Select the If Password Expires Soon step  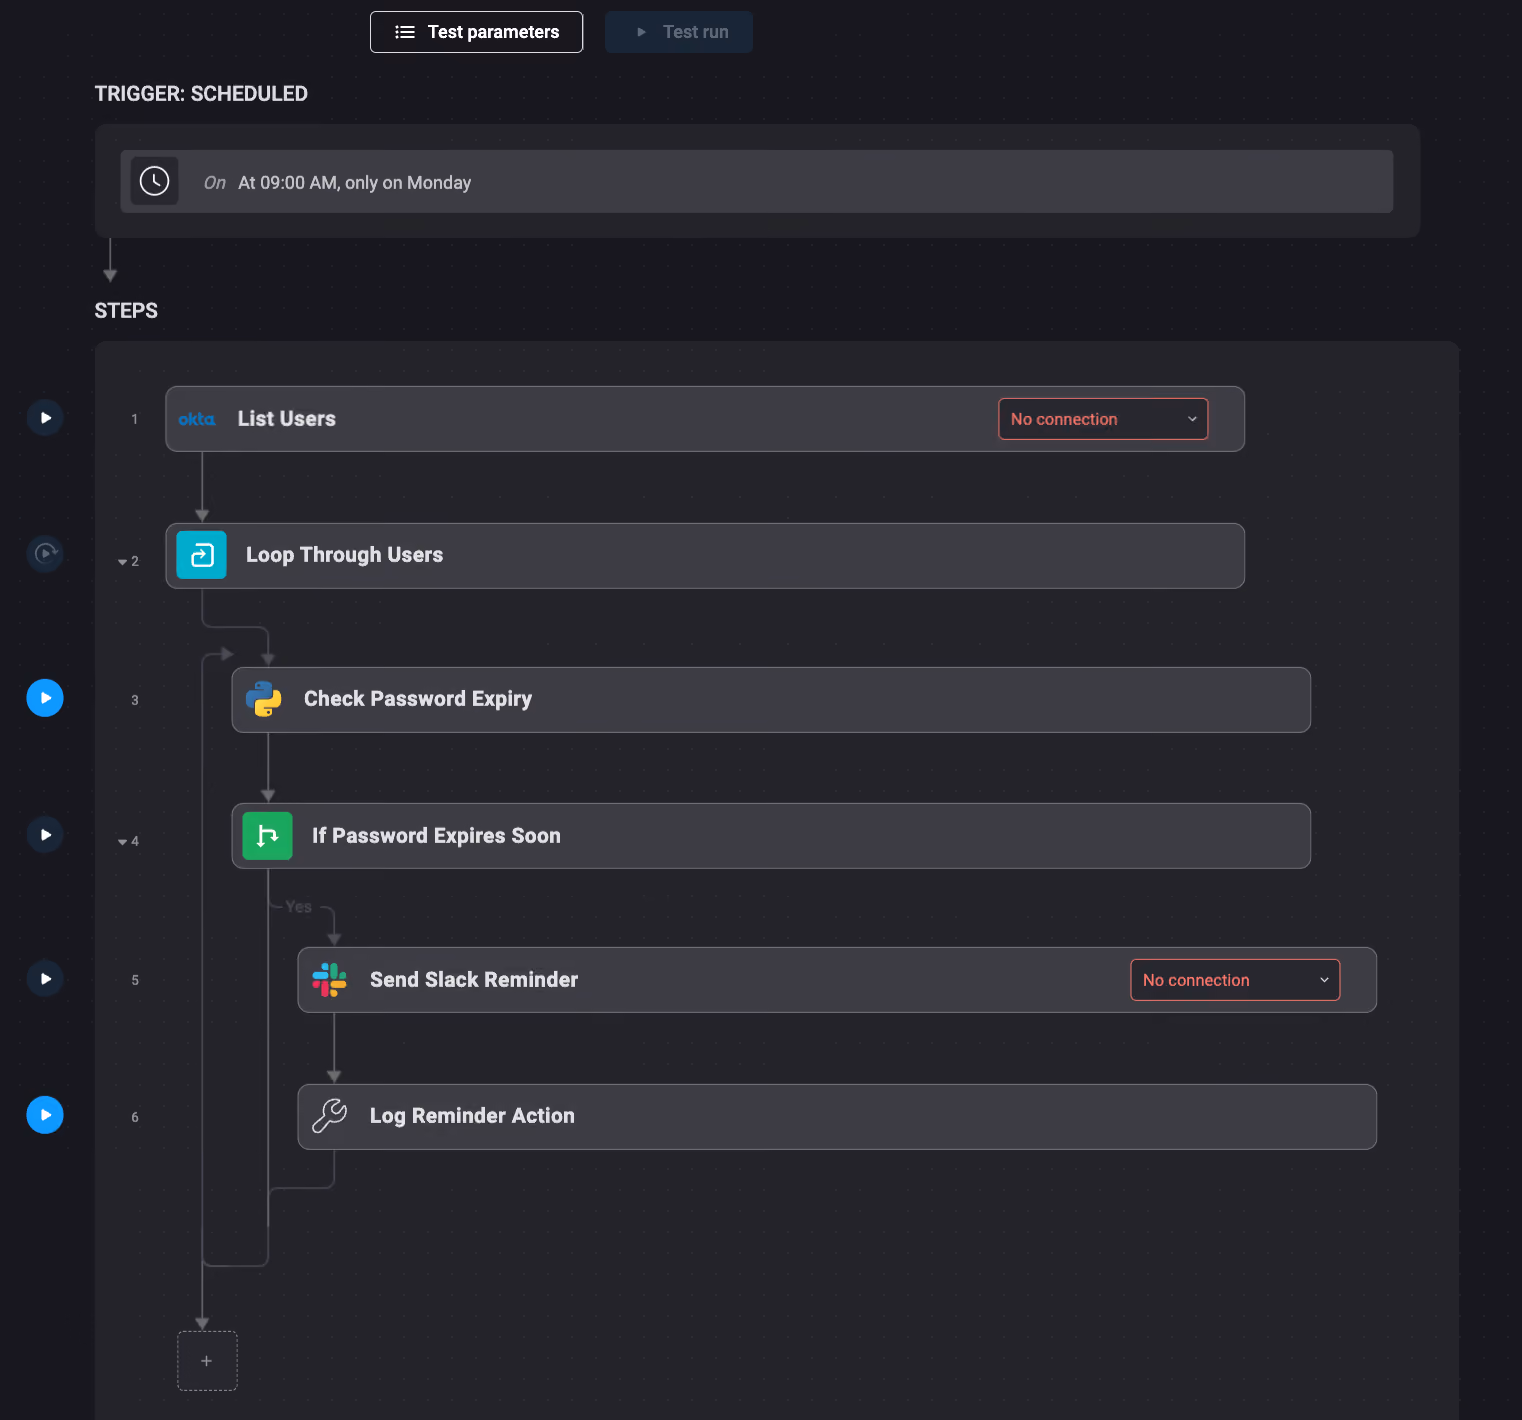pos(771,836)
